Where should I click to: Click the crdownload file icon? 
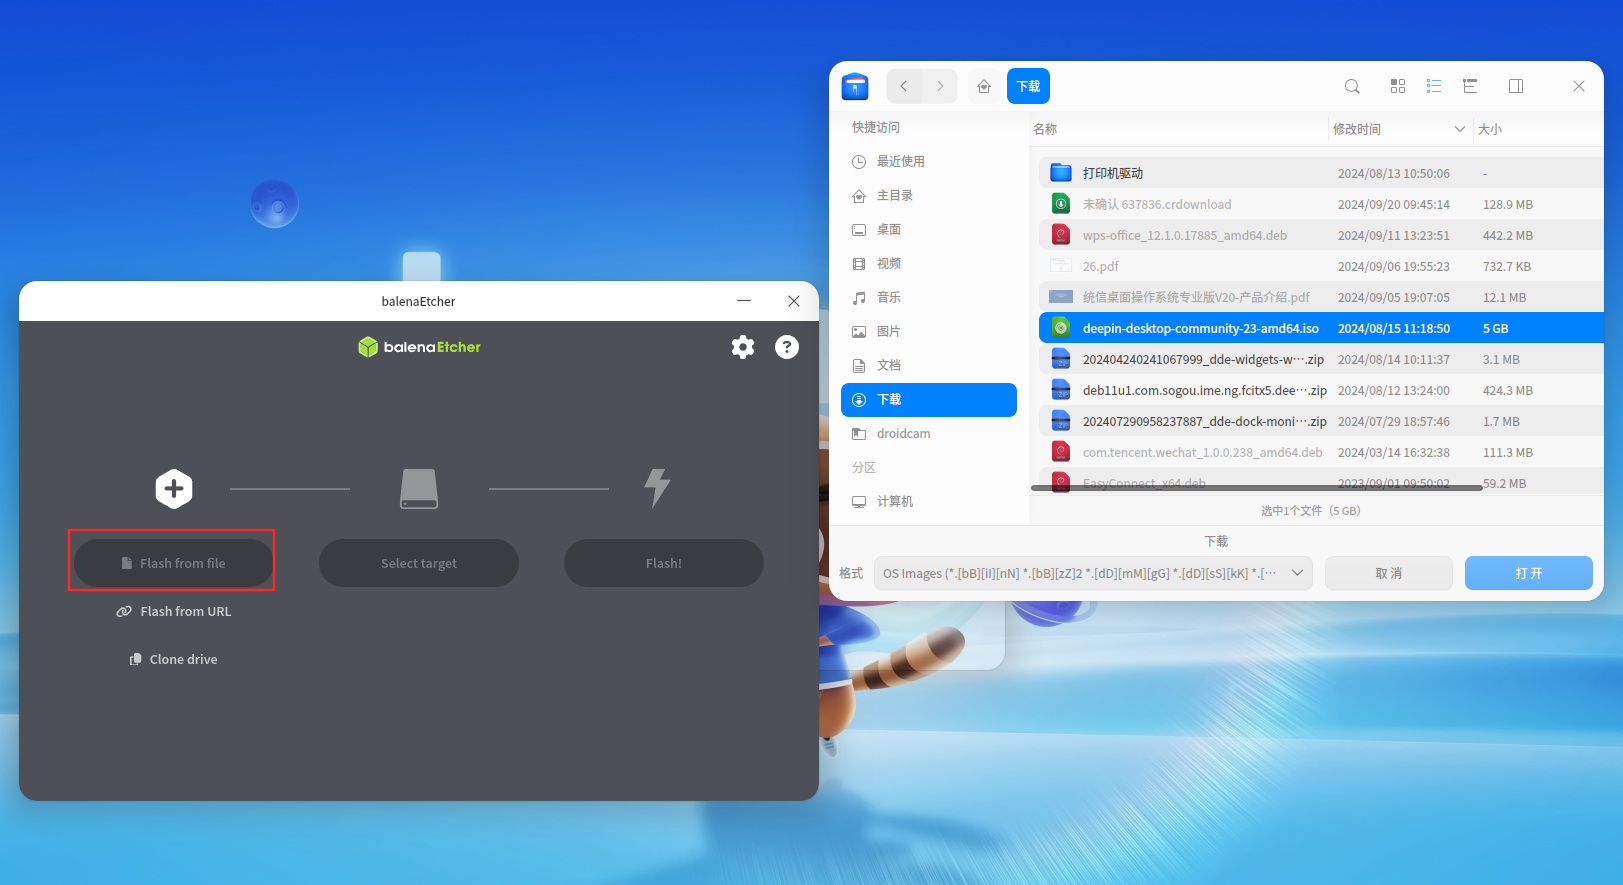[x=1061, y=204]
